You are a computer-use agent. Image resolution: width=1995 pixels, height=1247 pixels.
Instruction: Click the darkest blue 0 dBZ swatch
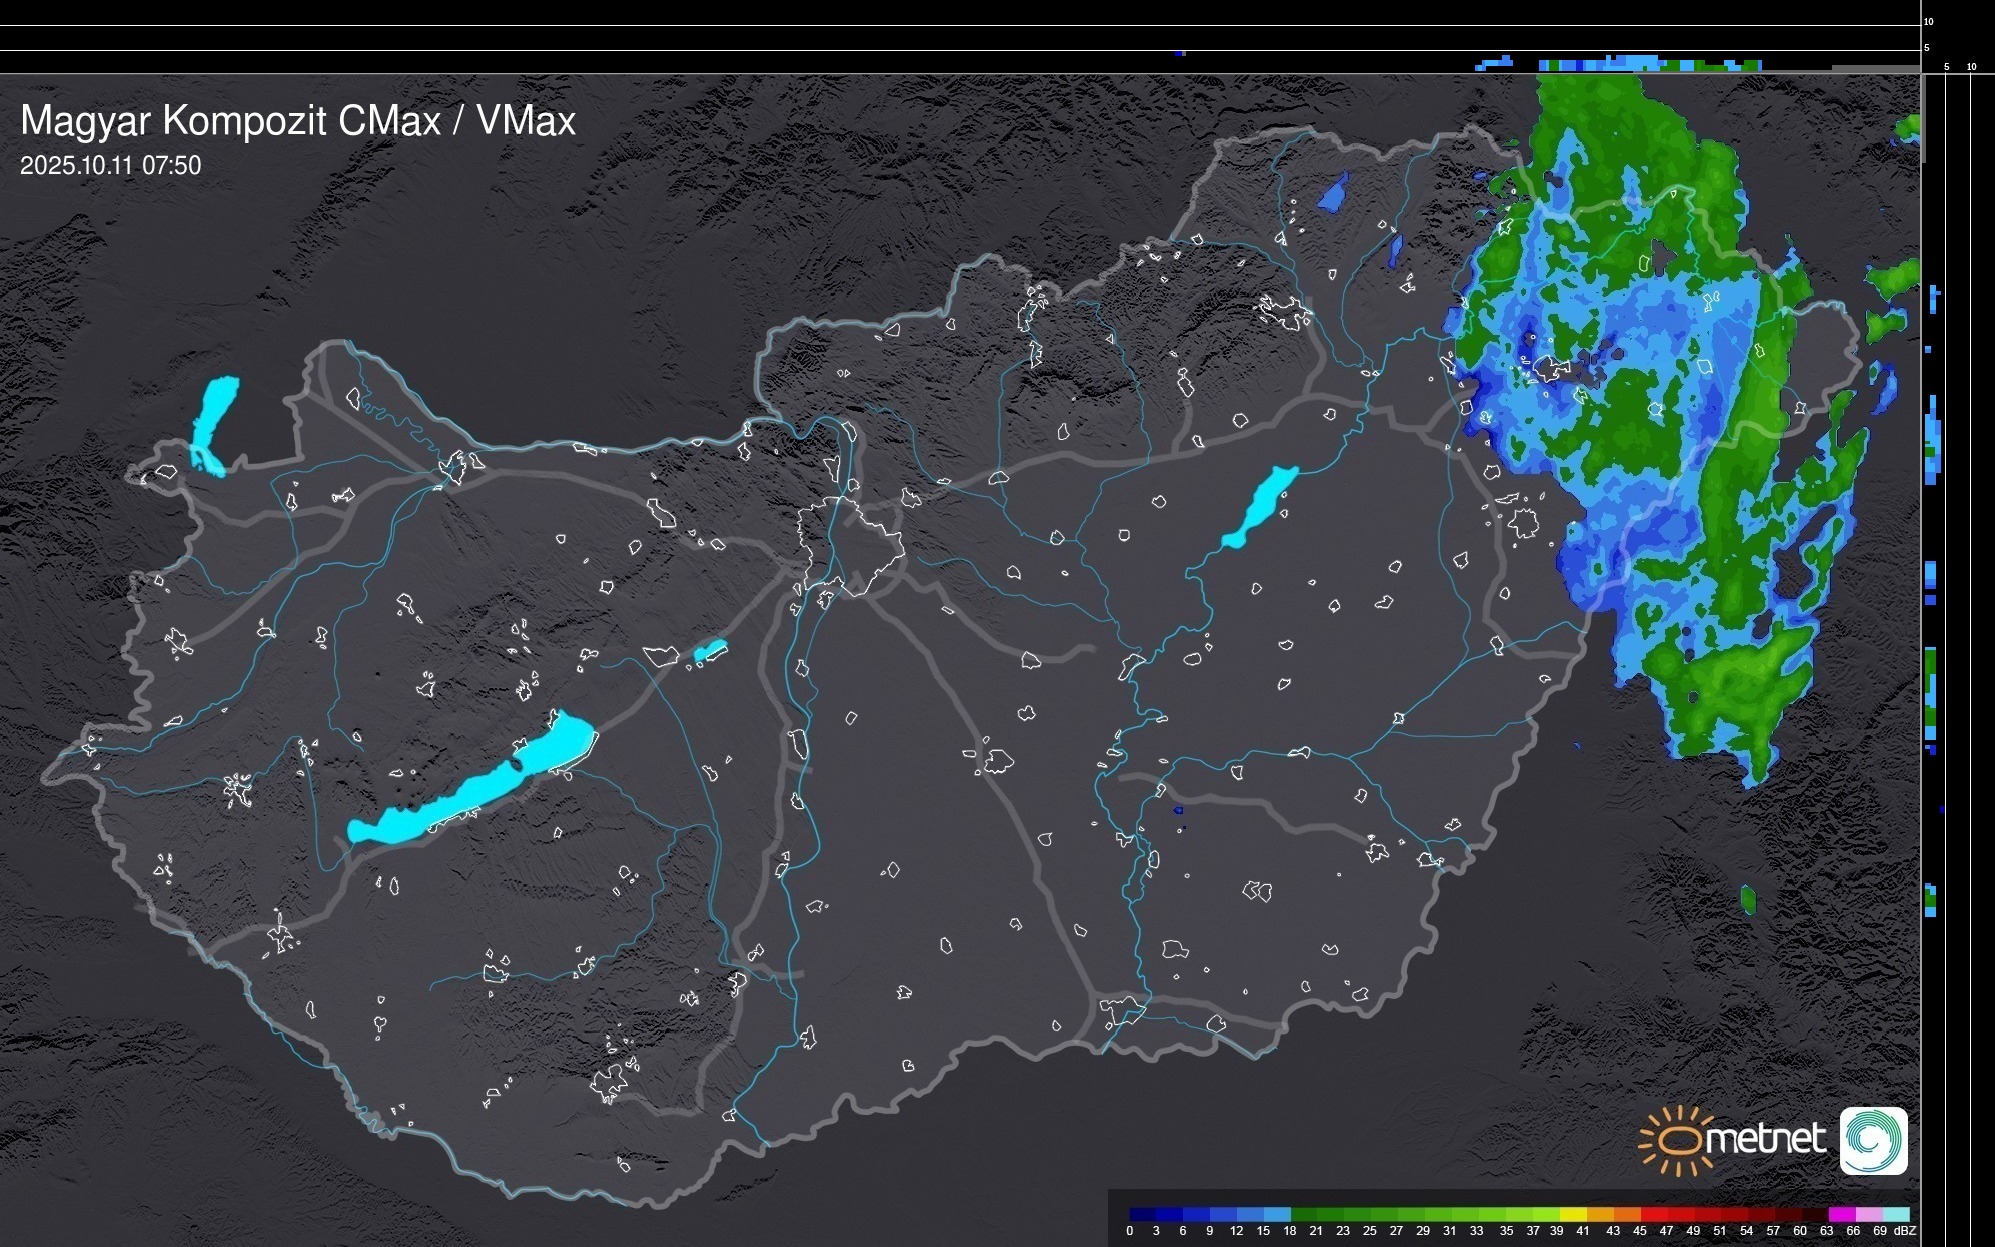click(x=1143, y=1215)
